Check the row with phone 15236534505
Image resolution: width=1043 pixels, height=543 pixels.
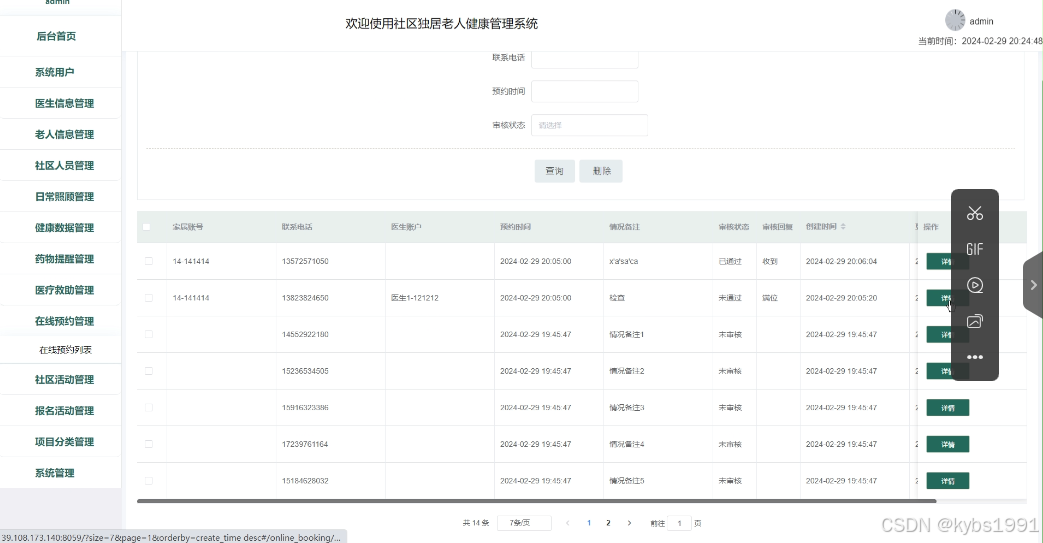point(149,371)
